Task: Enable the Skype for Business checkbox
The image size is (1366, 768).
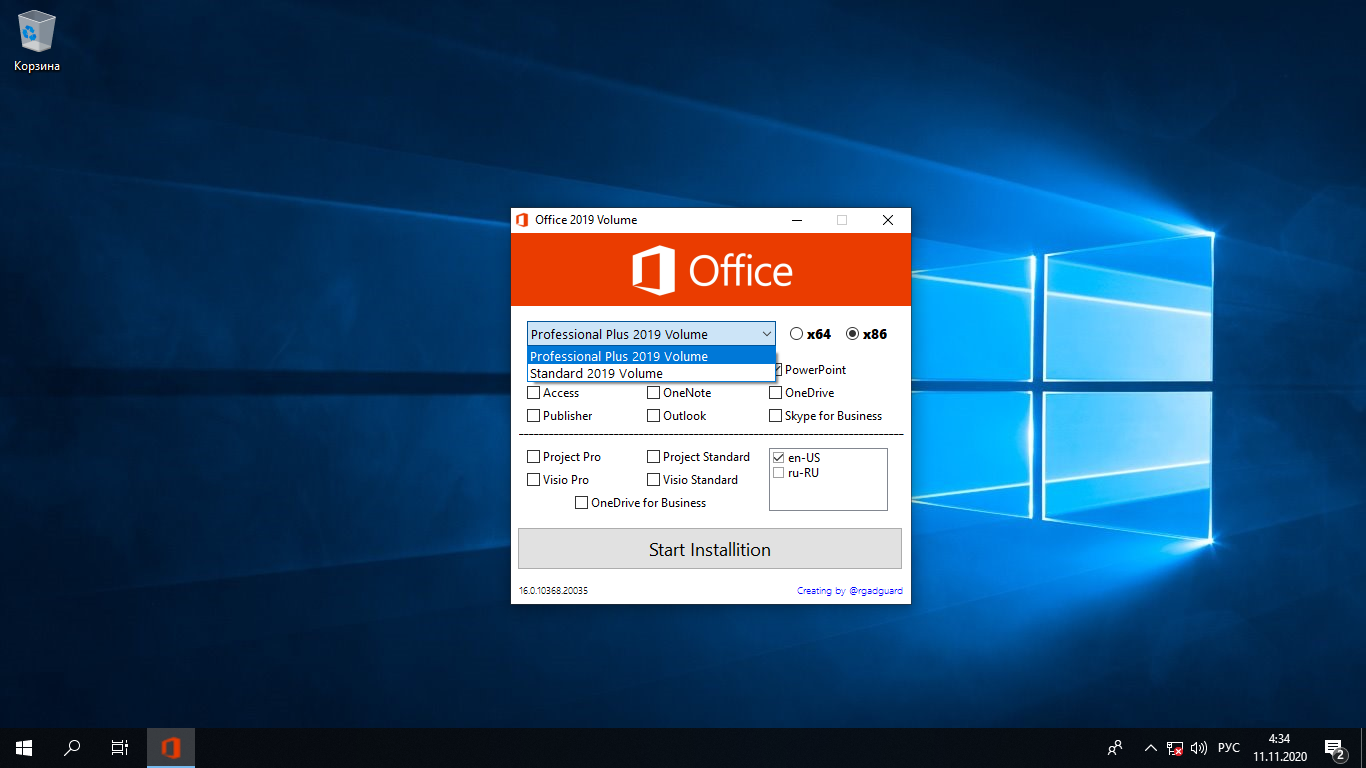Action: point(775,416)
